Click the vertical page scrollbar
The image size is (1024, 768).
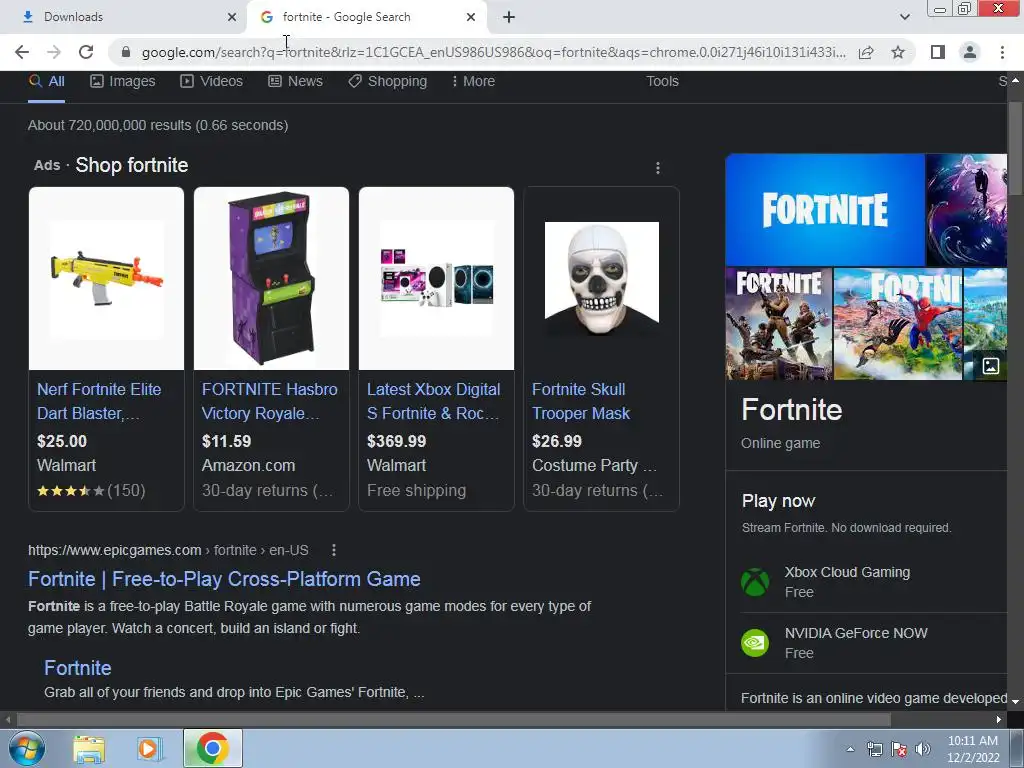[x=1016, y=149]
